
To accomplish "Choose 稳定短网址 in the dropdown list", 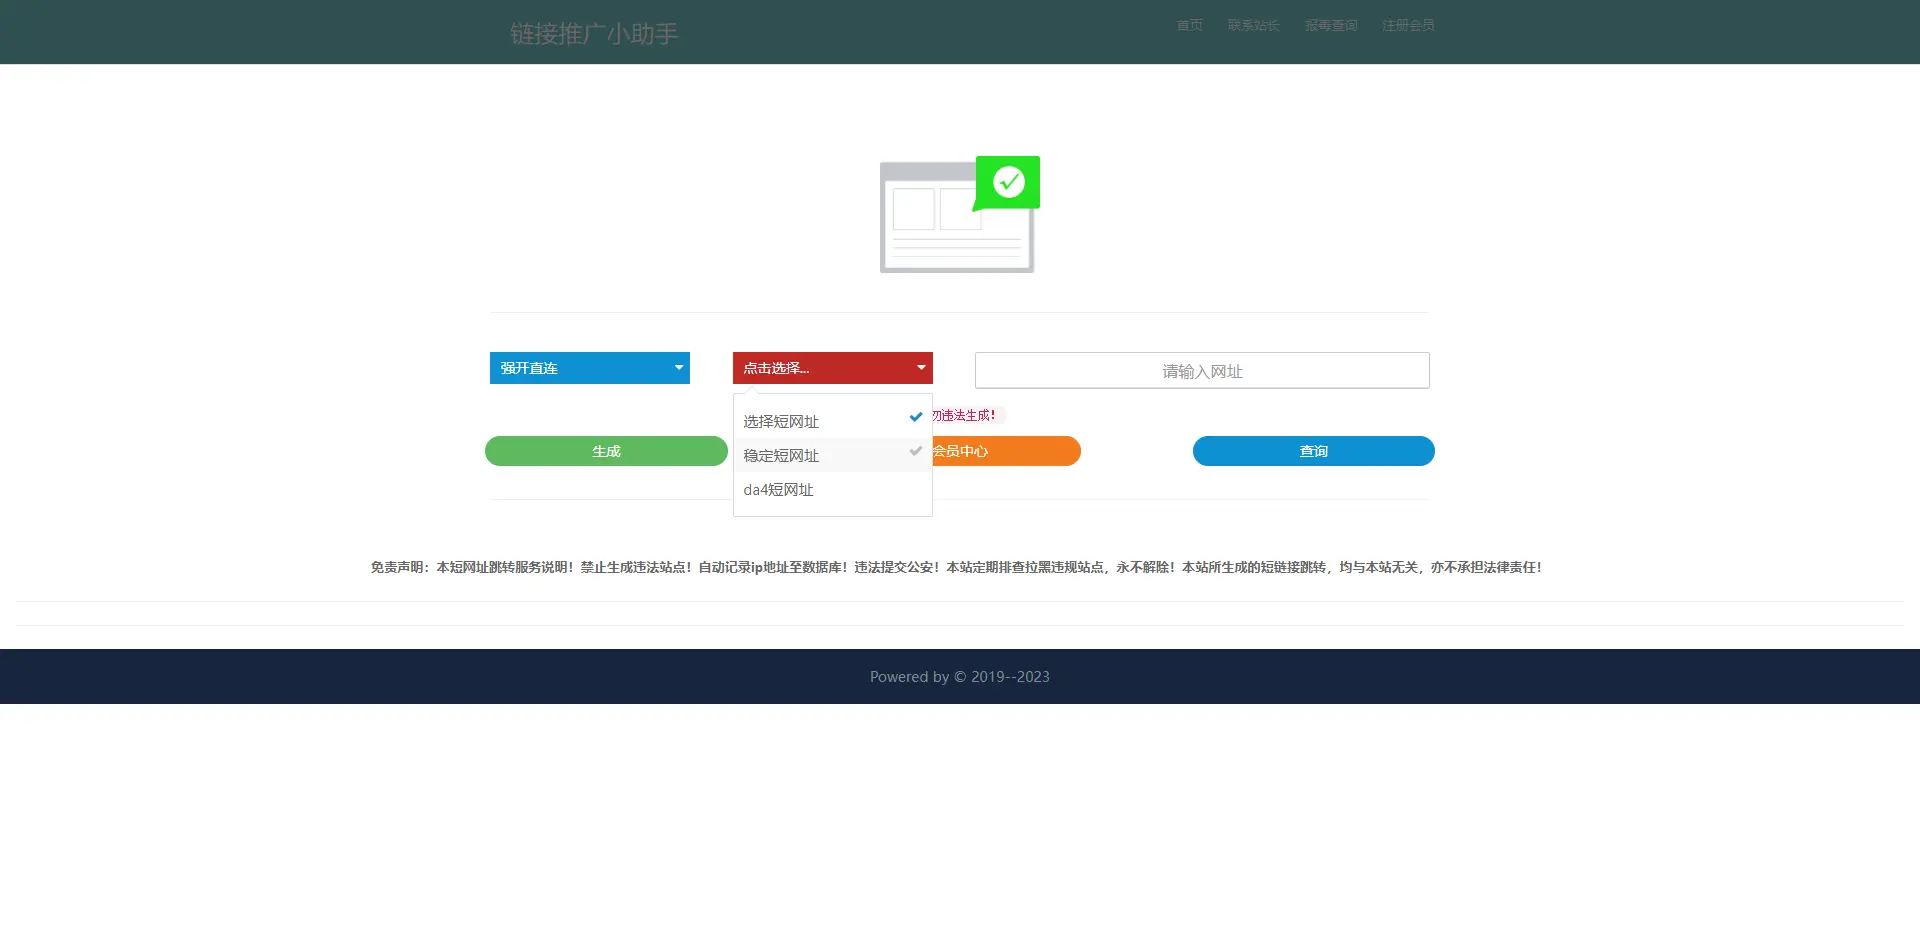I will tap(781, 456).
